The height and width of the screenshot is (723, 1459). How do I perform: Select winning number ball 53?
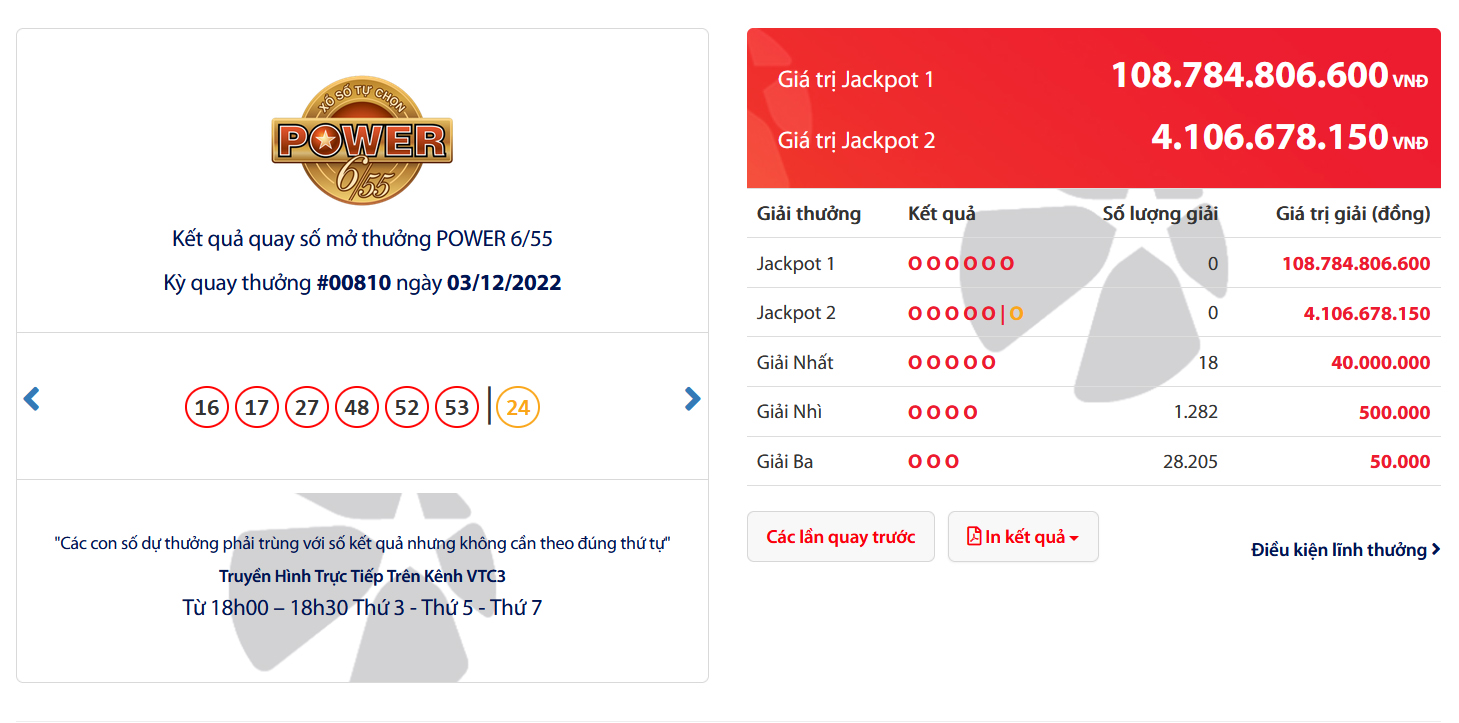pyautogui.click(x=457, y=407)
